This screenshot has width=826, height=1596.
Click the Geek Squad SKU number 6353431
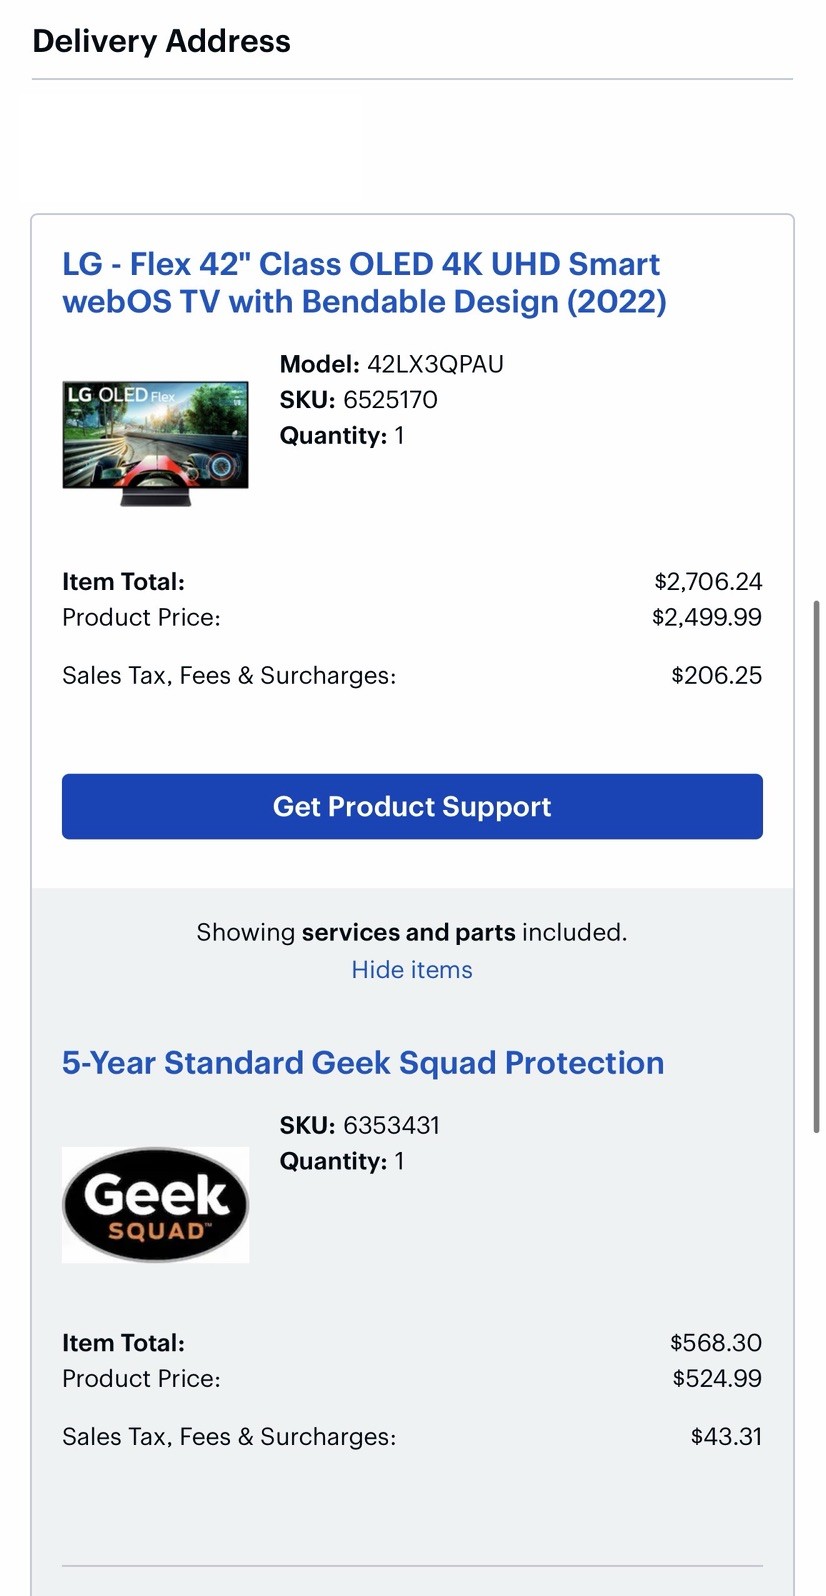click(x=391, y=1125)
